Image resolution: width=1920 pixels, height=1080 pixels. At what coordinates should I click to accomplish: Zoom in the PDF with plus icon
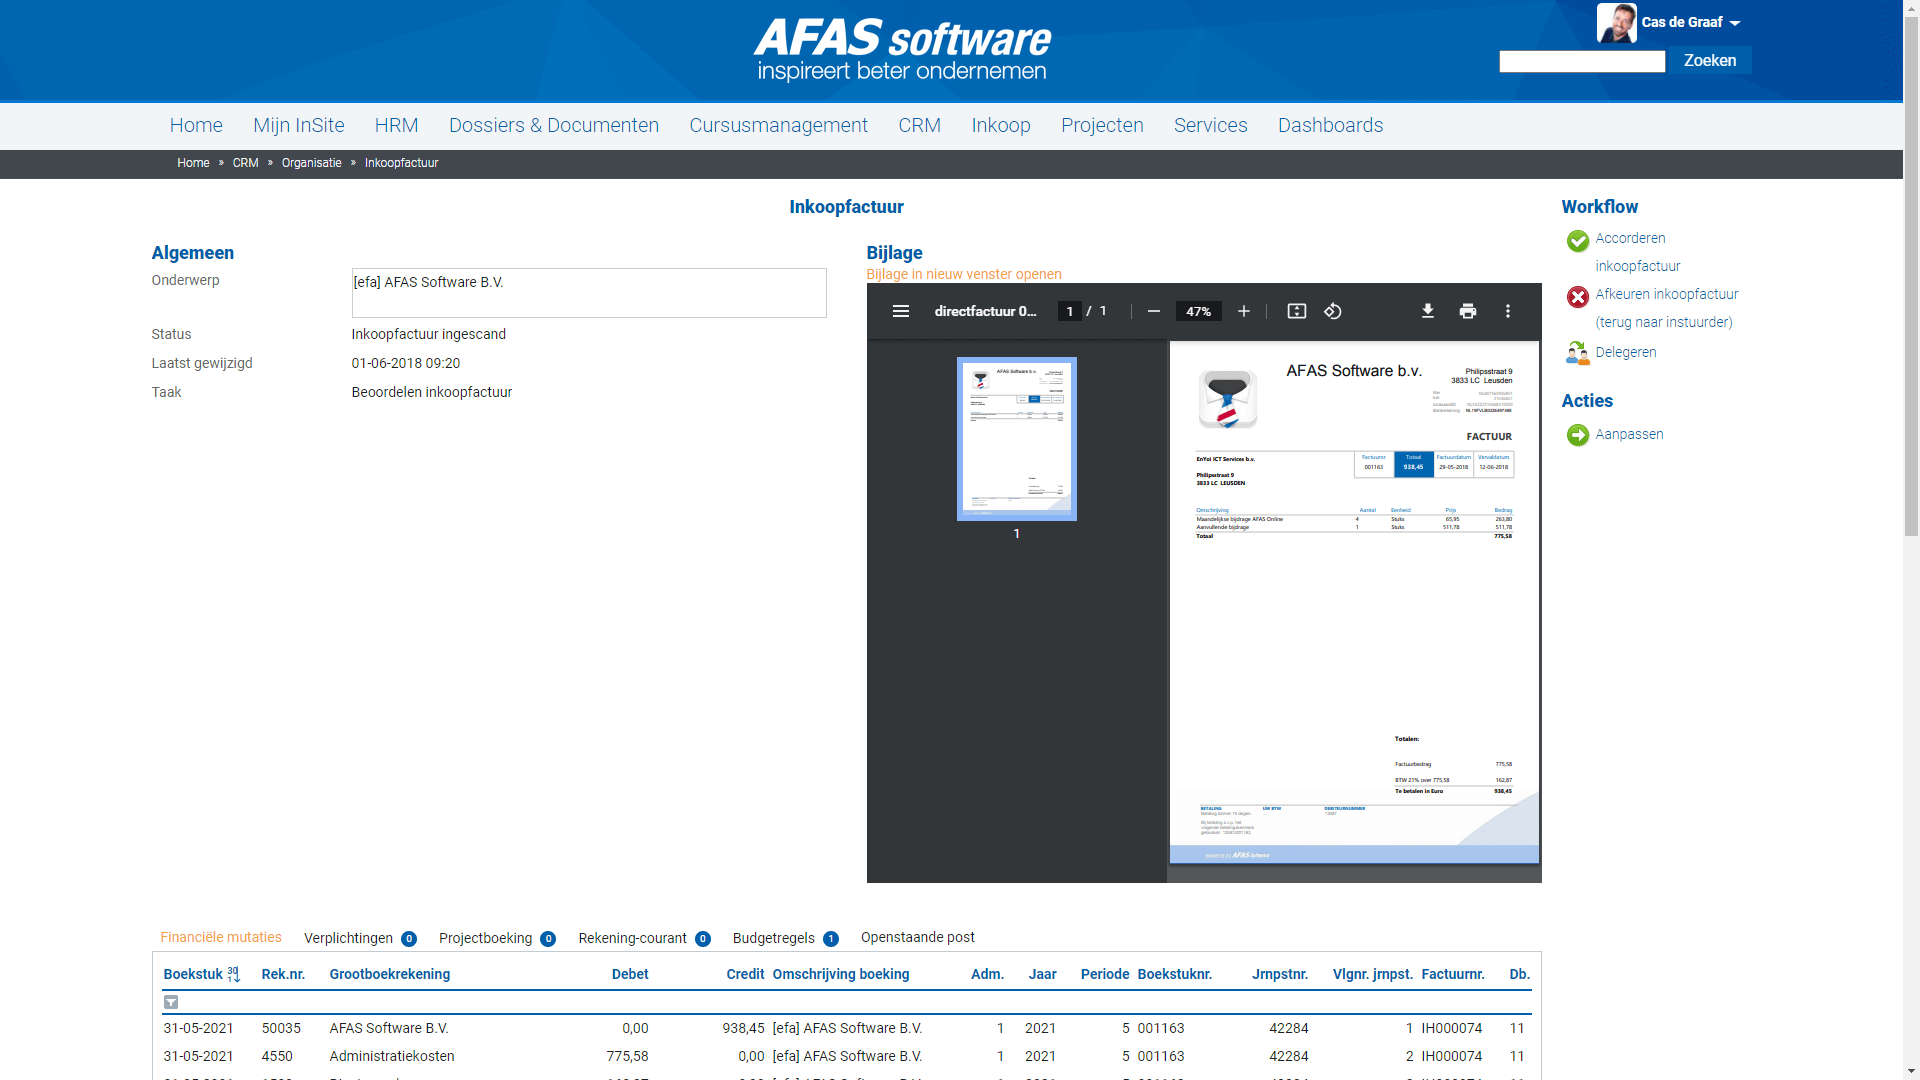click(x=1243, y=312)
